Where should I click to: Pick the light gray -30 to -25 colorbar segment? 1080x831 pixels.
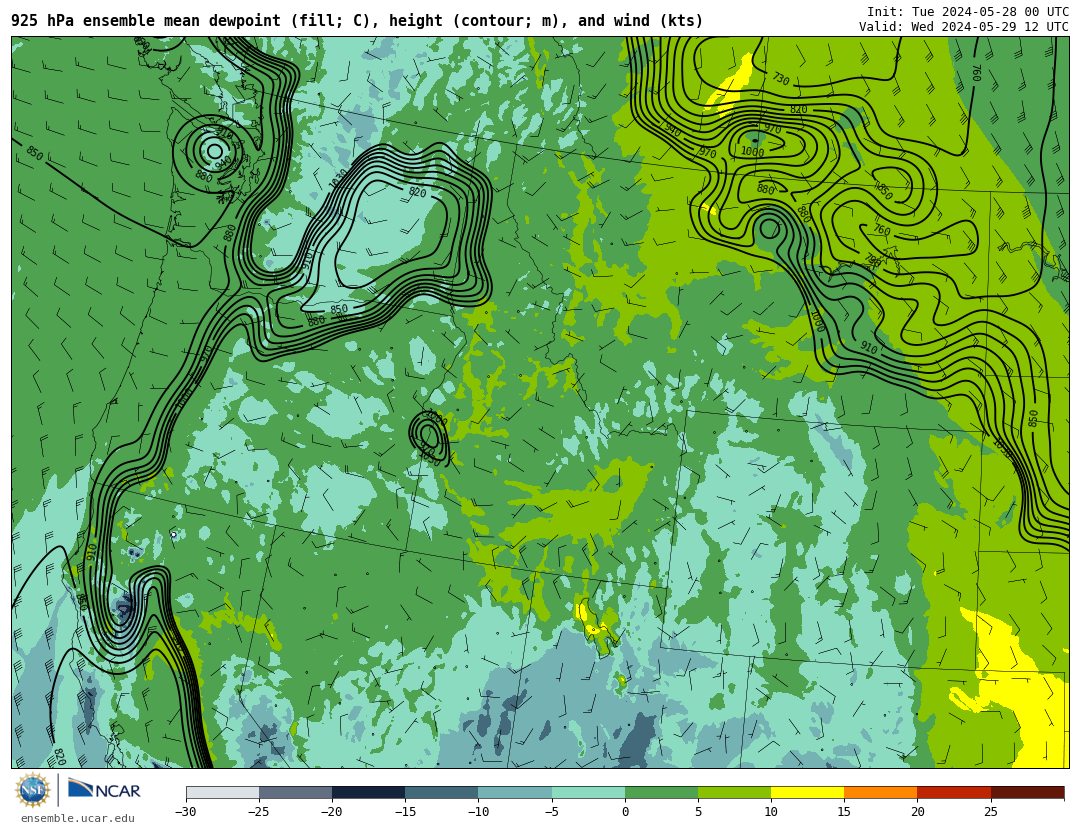click(x=222, y=792)
